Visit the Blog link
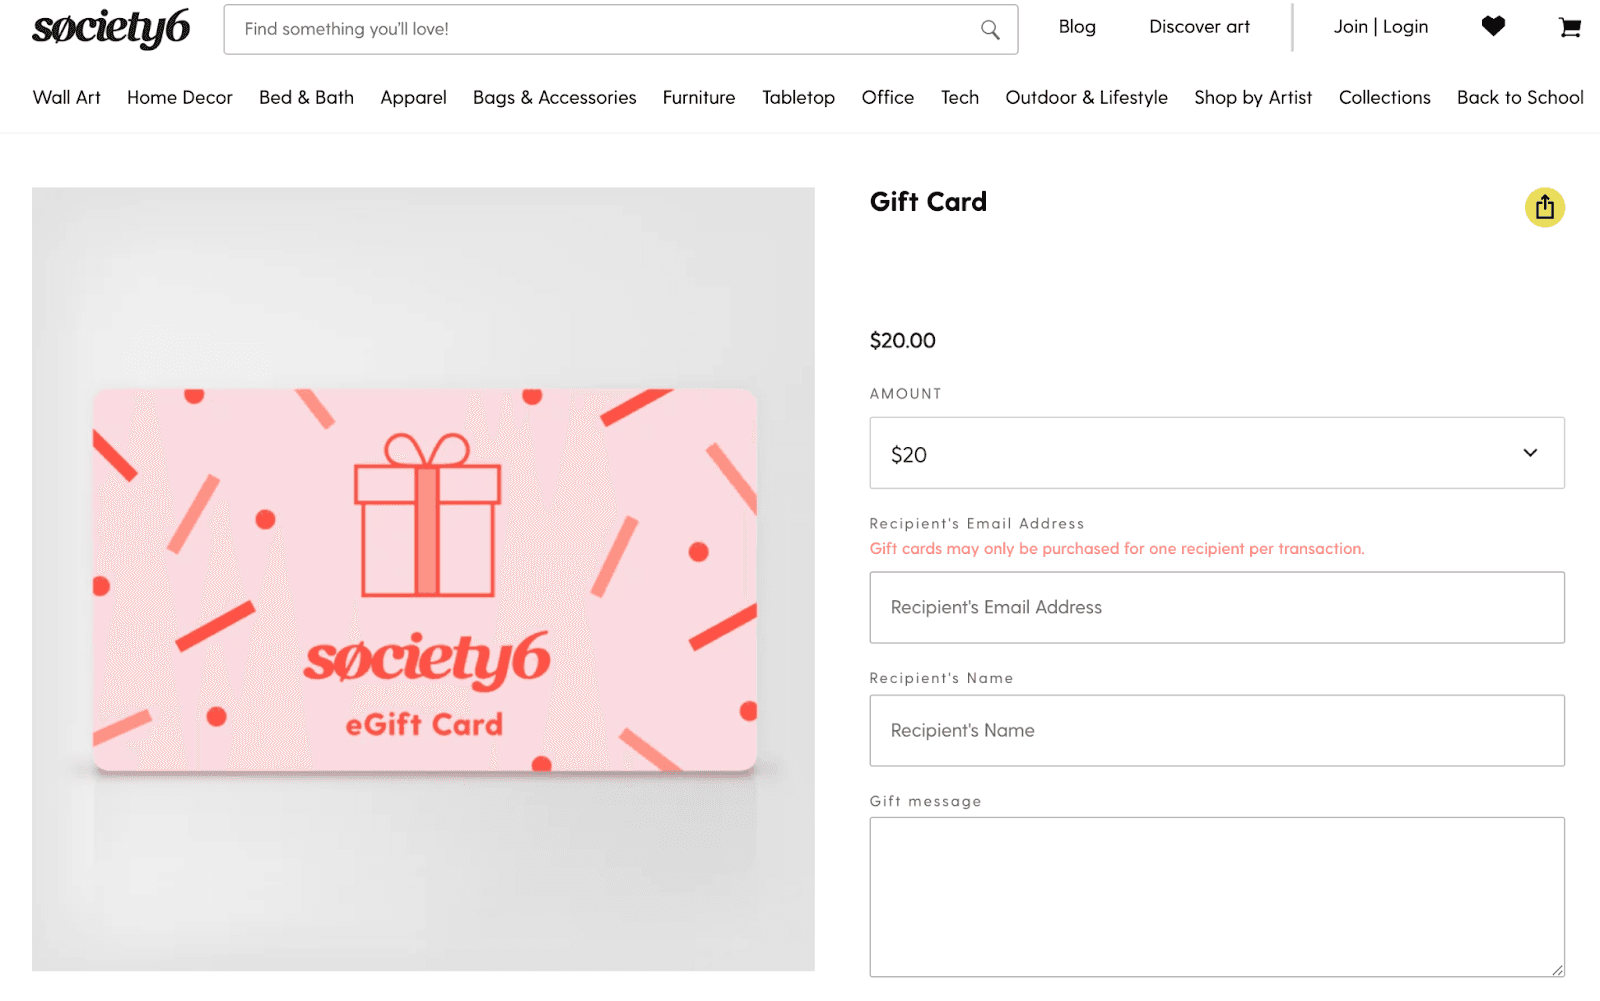 point(1077,27)
